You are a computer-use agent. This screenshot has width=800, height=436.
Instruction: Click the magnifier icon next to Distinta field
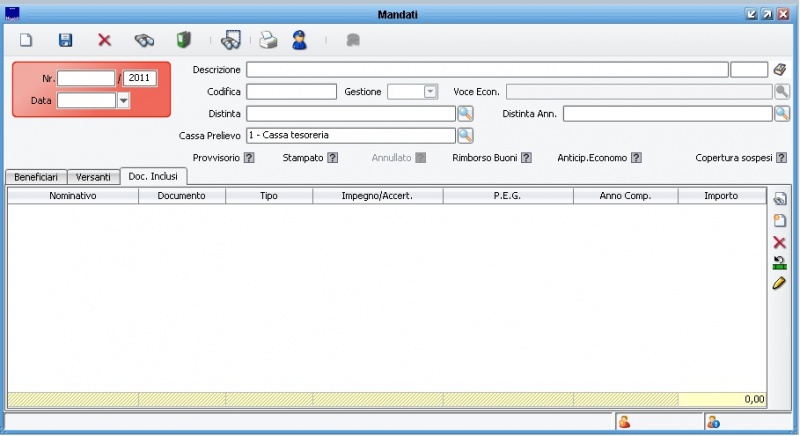465,114
